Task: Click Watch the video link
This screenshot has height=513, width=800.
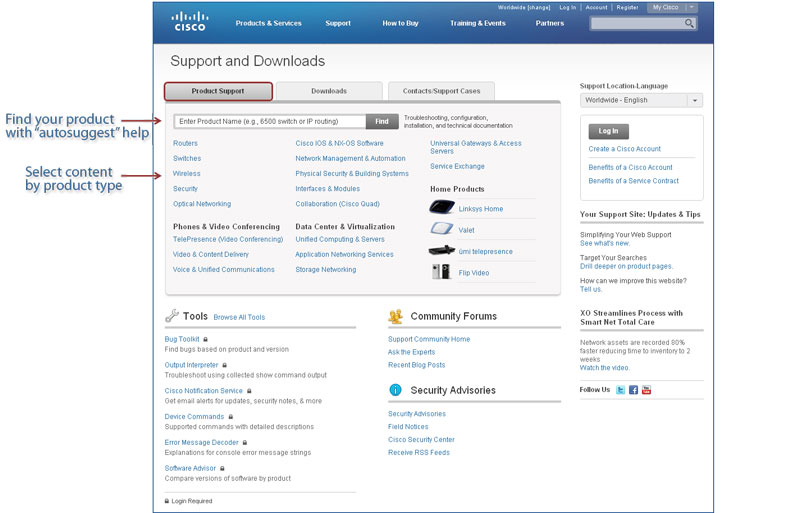Action: click(605, 368)
